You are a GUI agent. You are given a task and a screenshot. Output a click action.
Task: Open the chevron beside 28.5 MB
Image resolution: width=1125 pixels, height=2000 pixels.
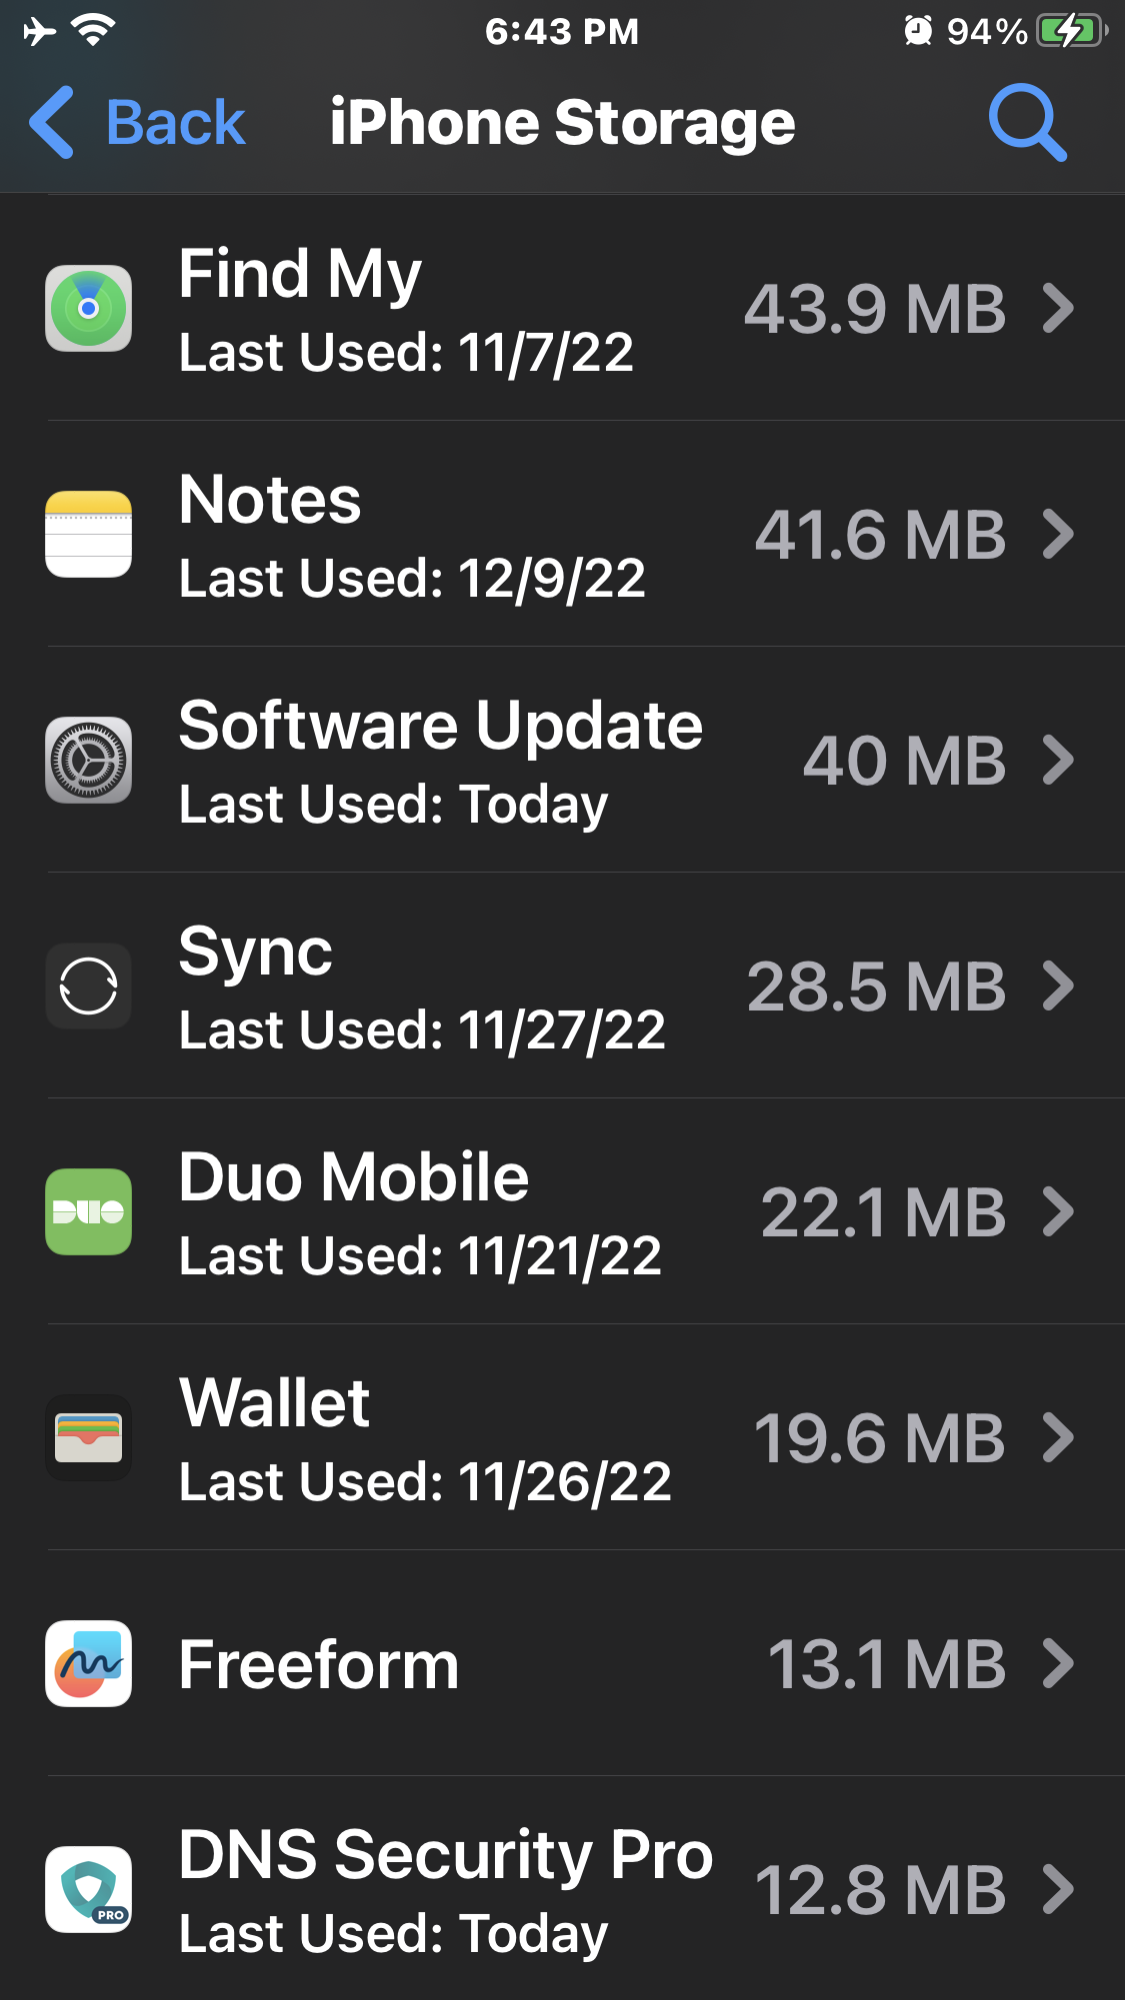coord(1058,986)
